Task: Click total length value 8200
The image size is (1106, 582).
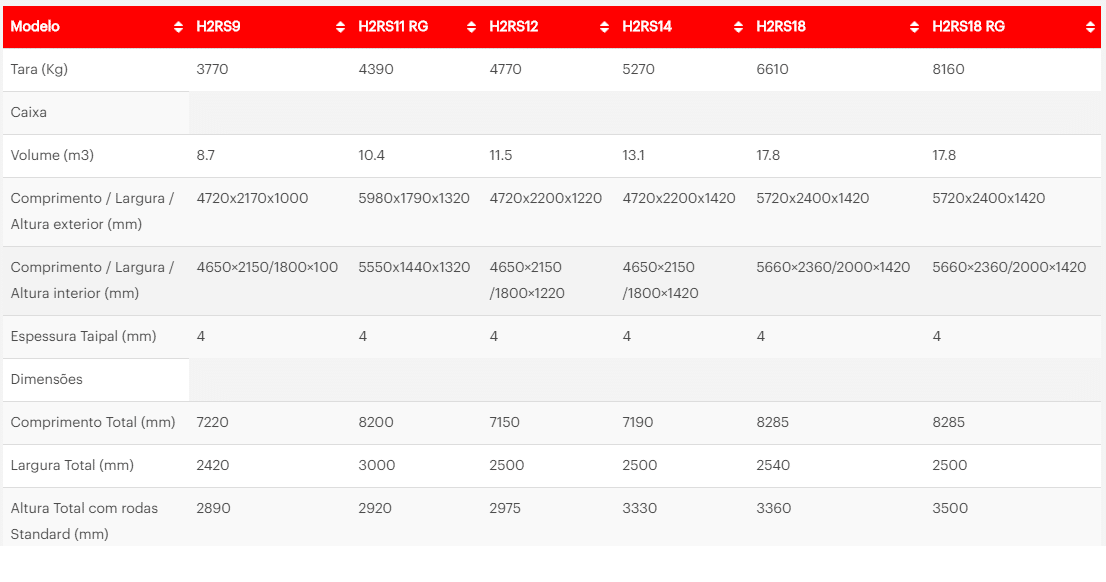Action: click(376, 423)
